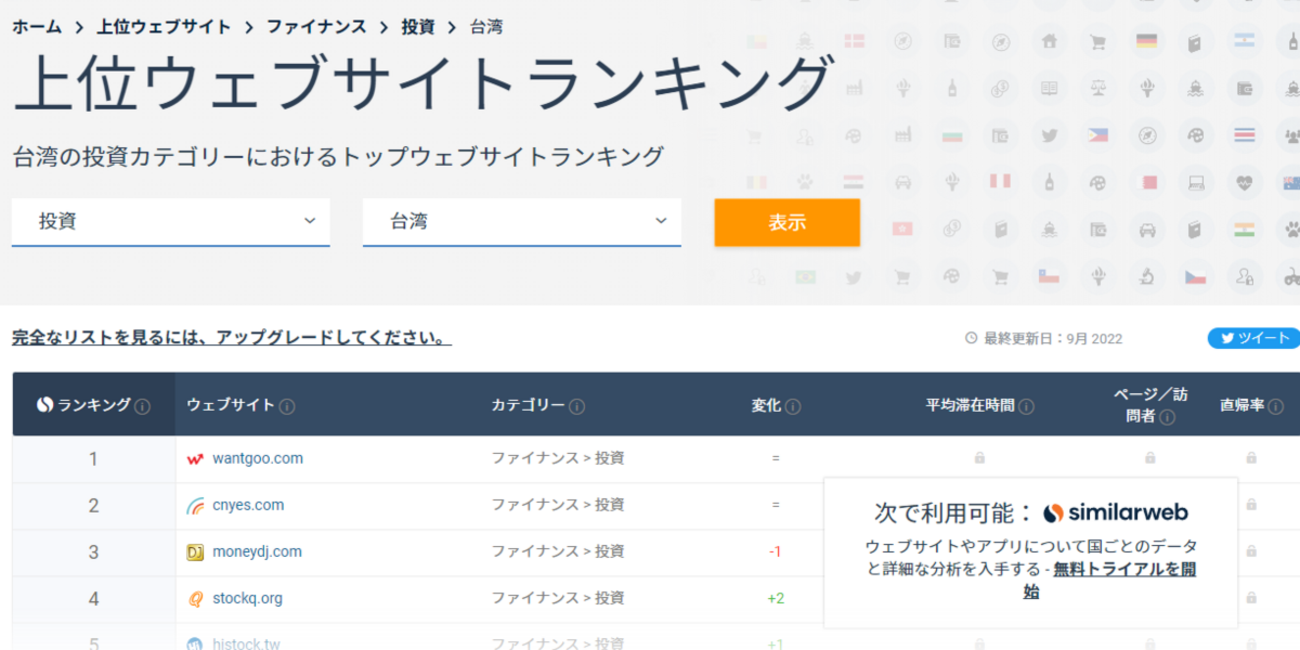Open the 投資 breadcrumb link

[418, 27]
